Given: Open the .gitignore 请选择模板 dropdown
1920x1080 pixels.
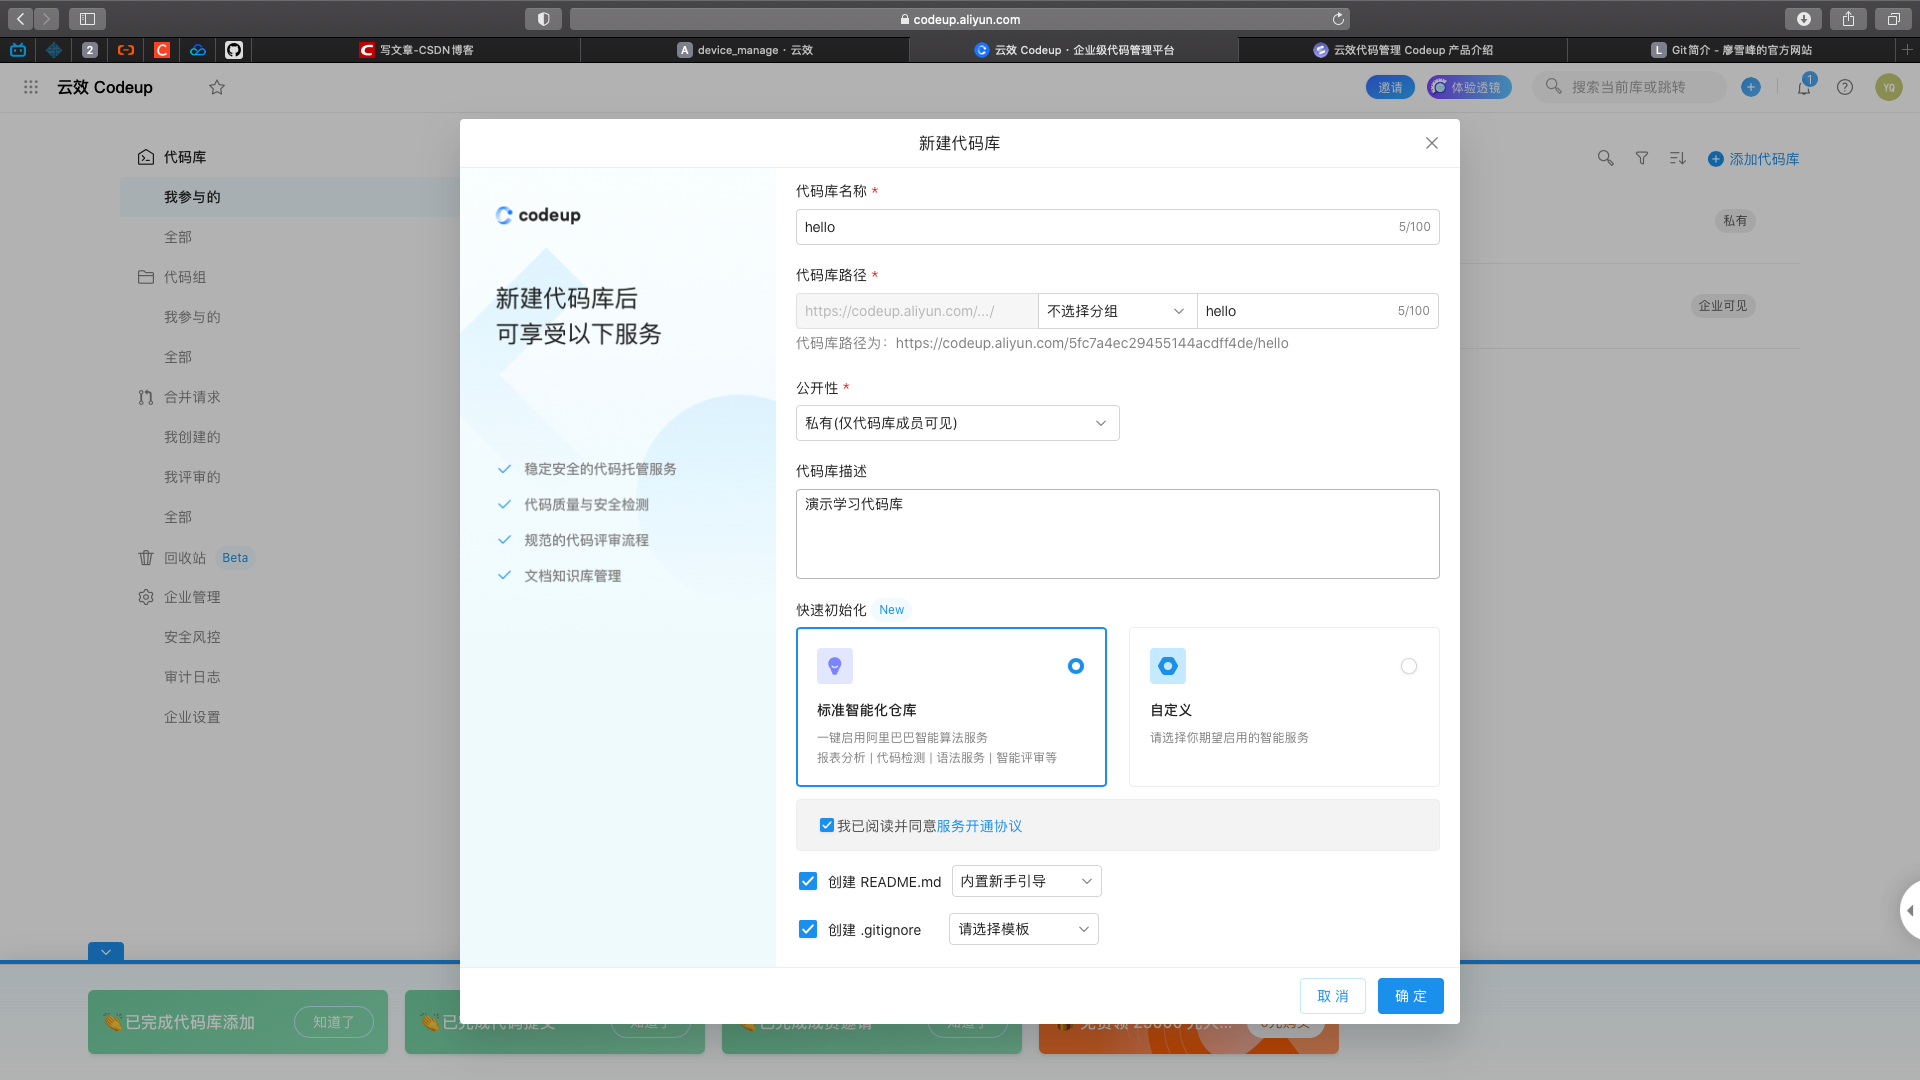Looking at the screenshot, I should point(1023,929).
